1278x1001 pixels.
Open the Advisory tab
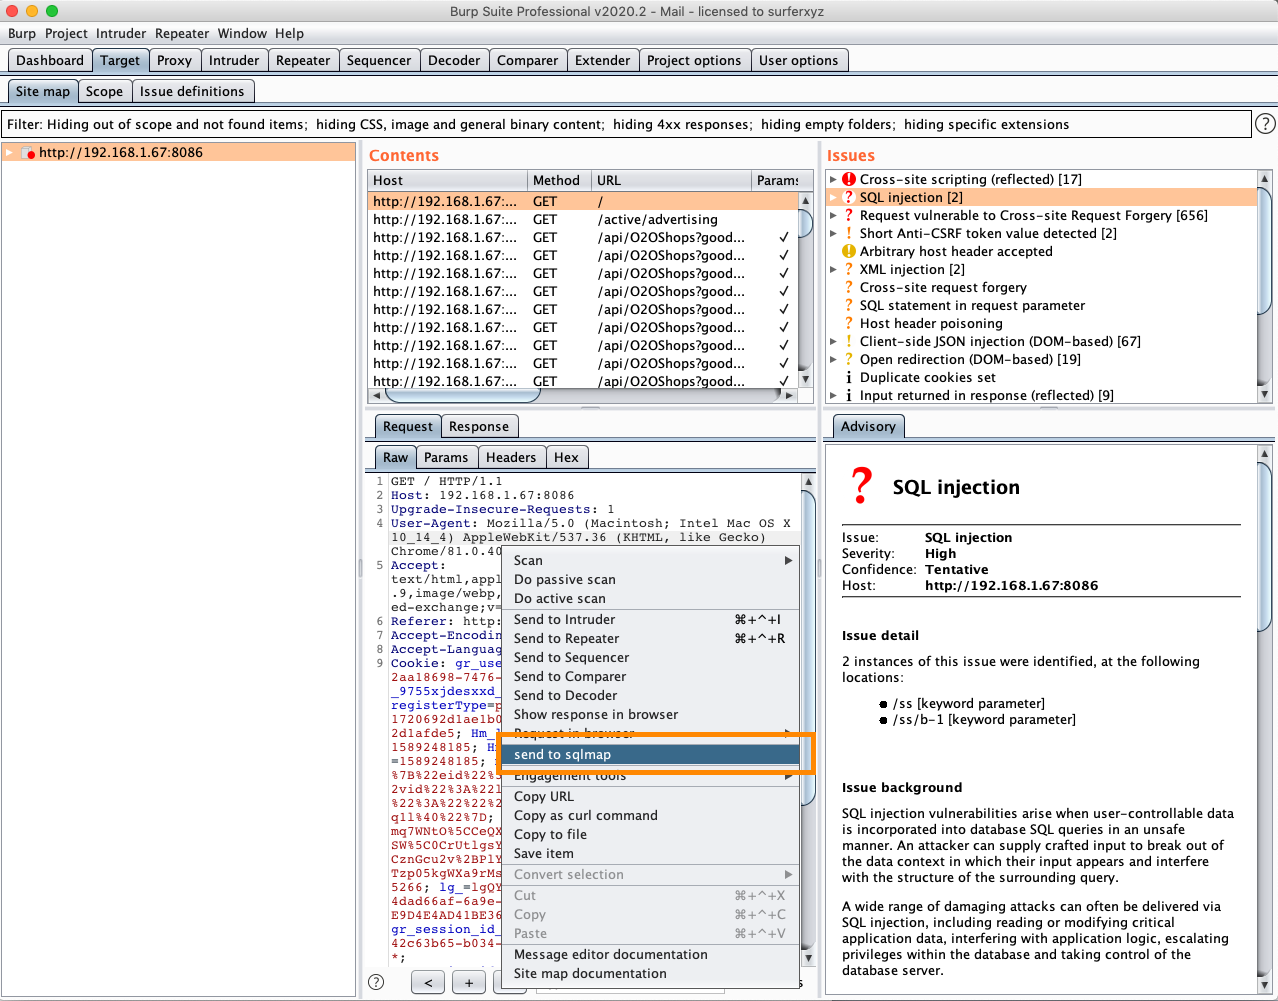[x=868, y=427]
